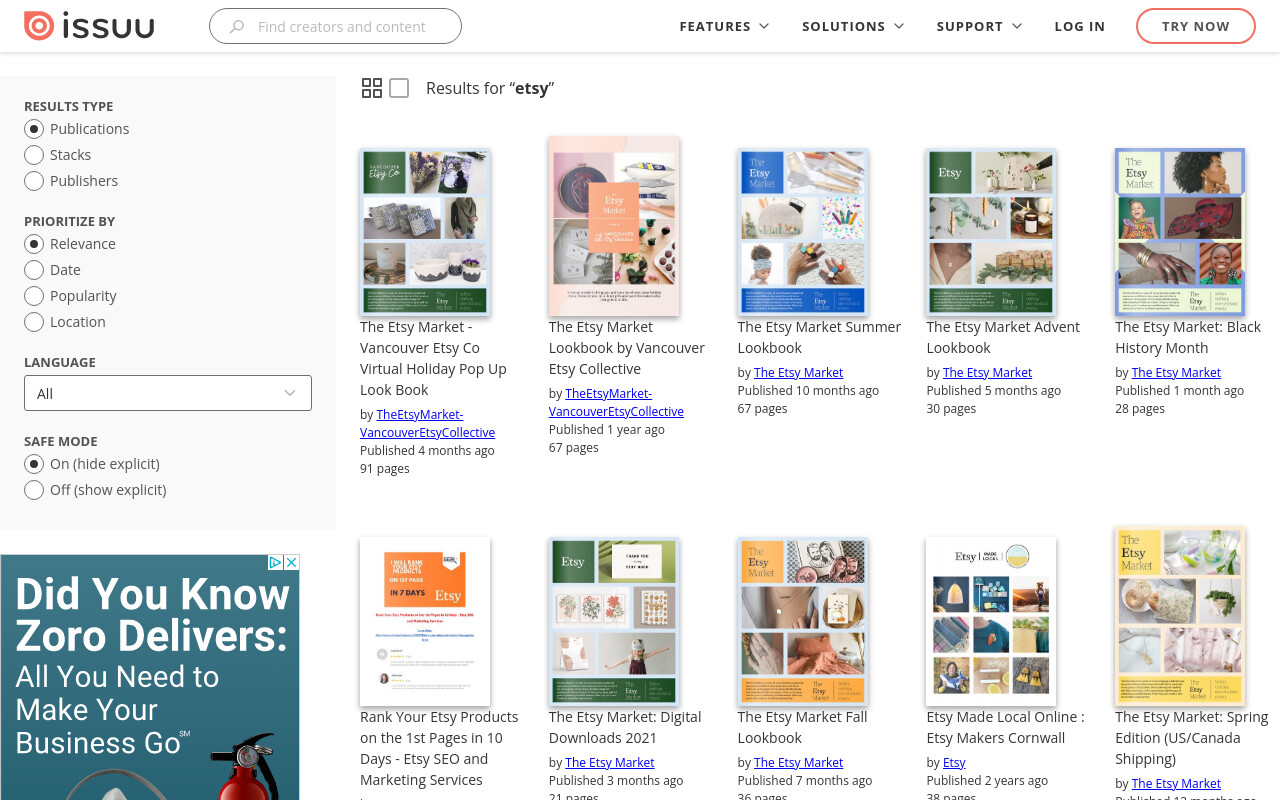Focus the Find creators and content search box
Screen dimensions: 1280x800
[x=335, y=26]
